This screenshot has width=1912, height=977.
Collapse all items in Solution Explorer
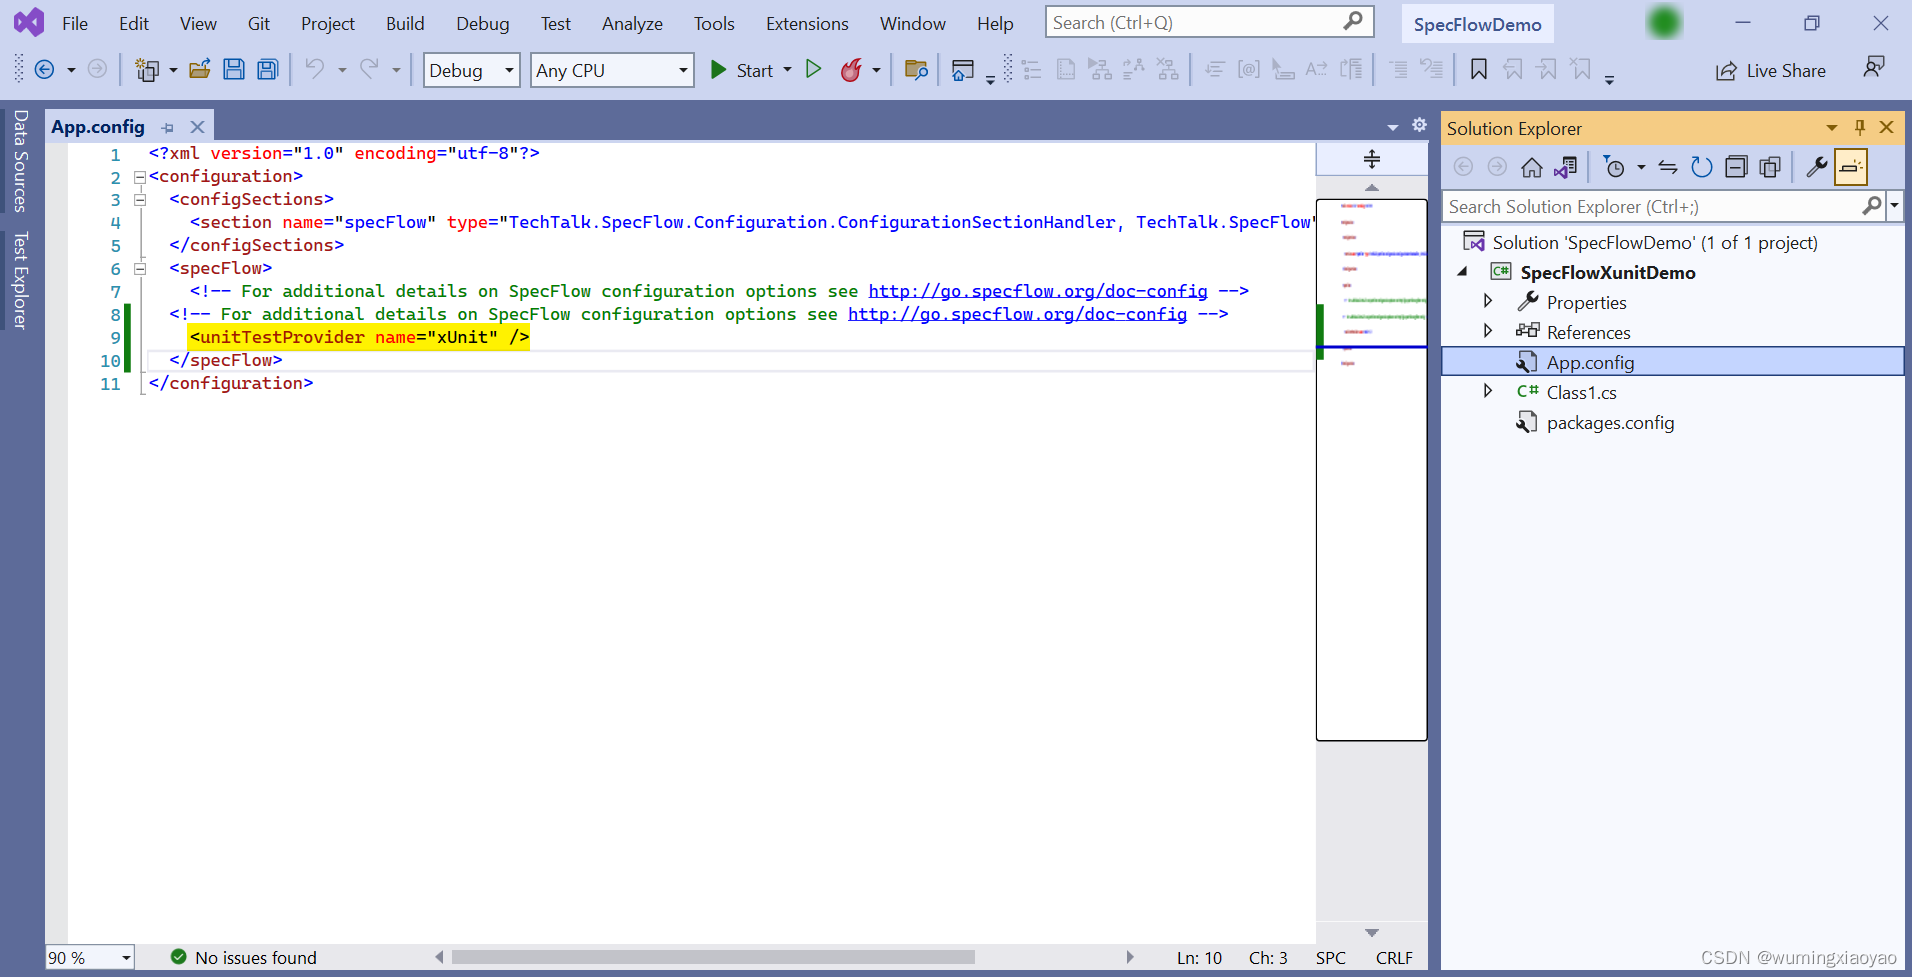(x=1737, y=167)
